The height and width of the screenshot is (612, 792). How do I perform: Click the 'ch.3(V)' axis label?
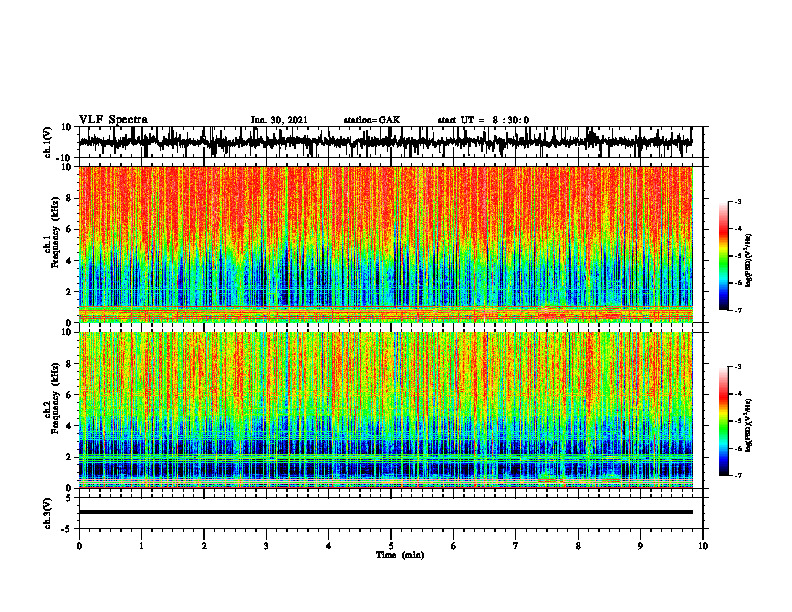tap(47, 513)
